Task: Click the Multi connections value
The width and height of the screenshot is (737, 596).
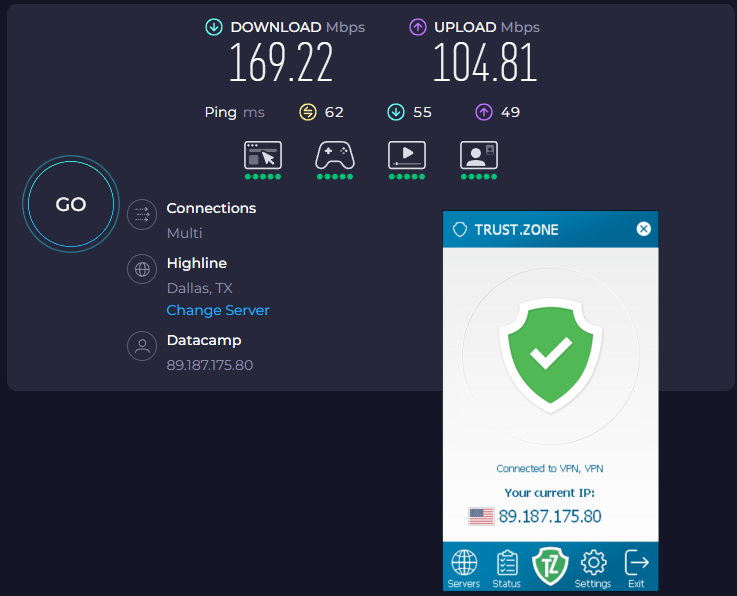Action: pos(185,233)
